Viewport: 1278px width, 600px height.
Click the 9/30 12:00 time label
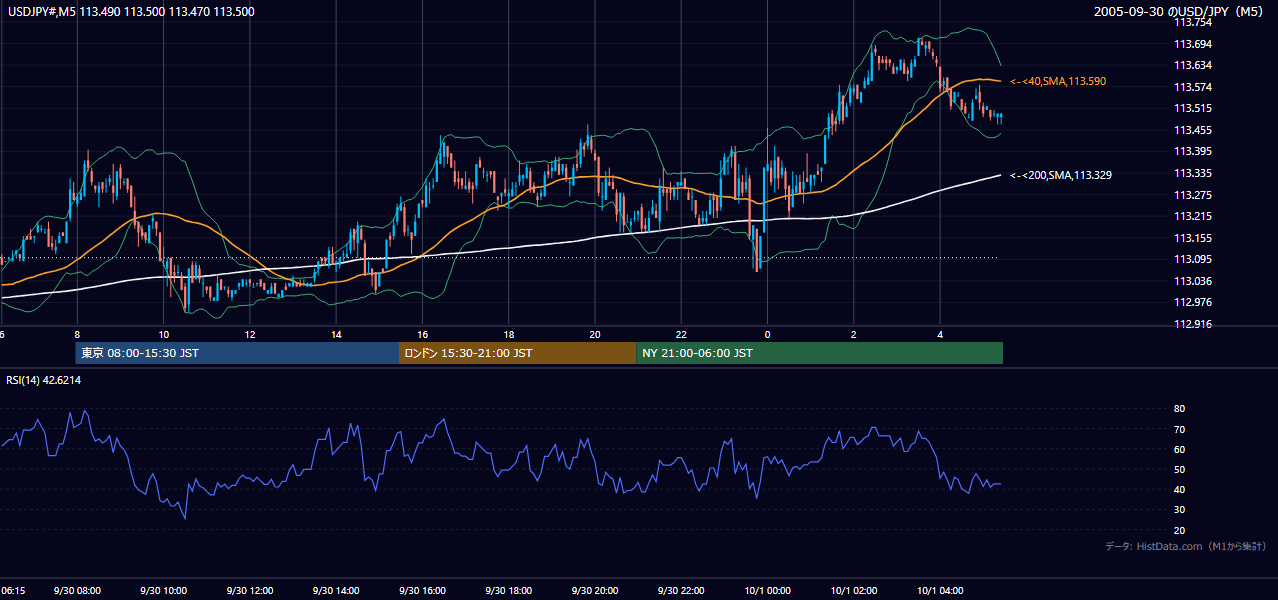[x=250, y=590]
